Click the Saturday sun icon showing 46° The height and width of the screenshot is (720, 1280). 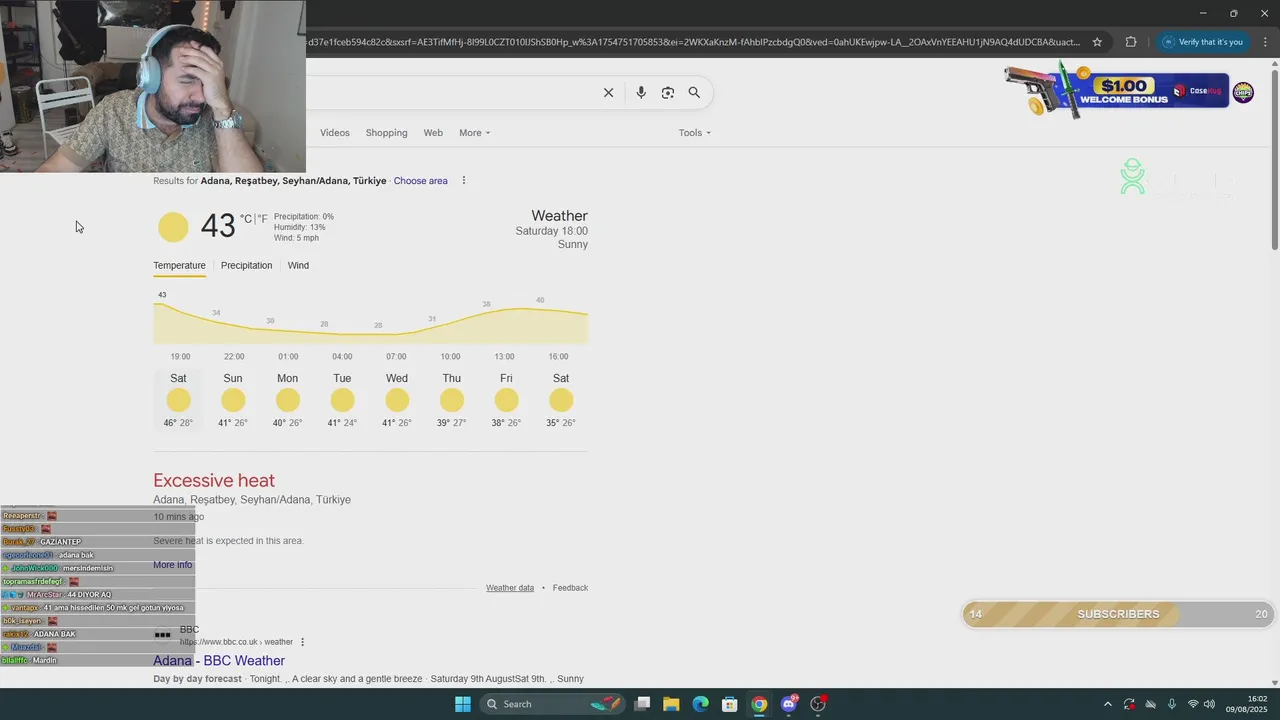[178, 400]
